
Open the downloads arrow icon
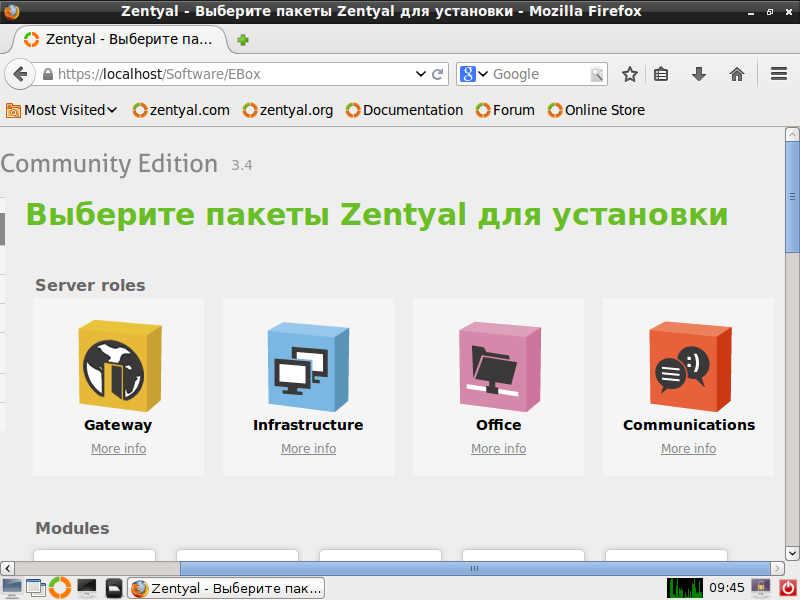pos(699,74)
